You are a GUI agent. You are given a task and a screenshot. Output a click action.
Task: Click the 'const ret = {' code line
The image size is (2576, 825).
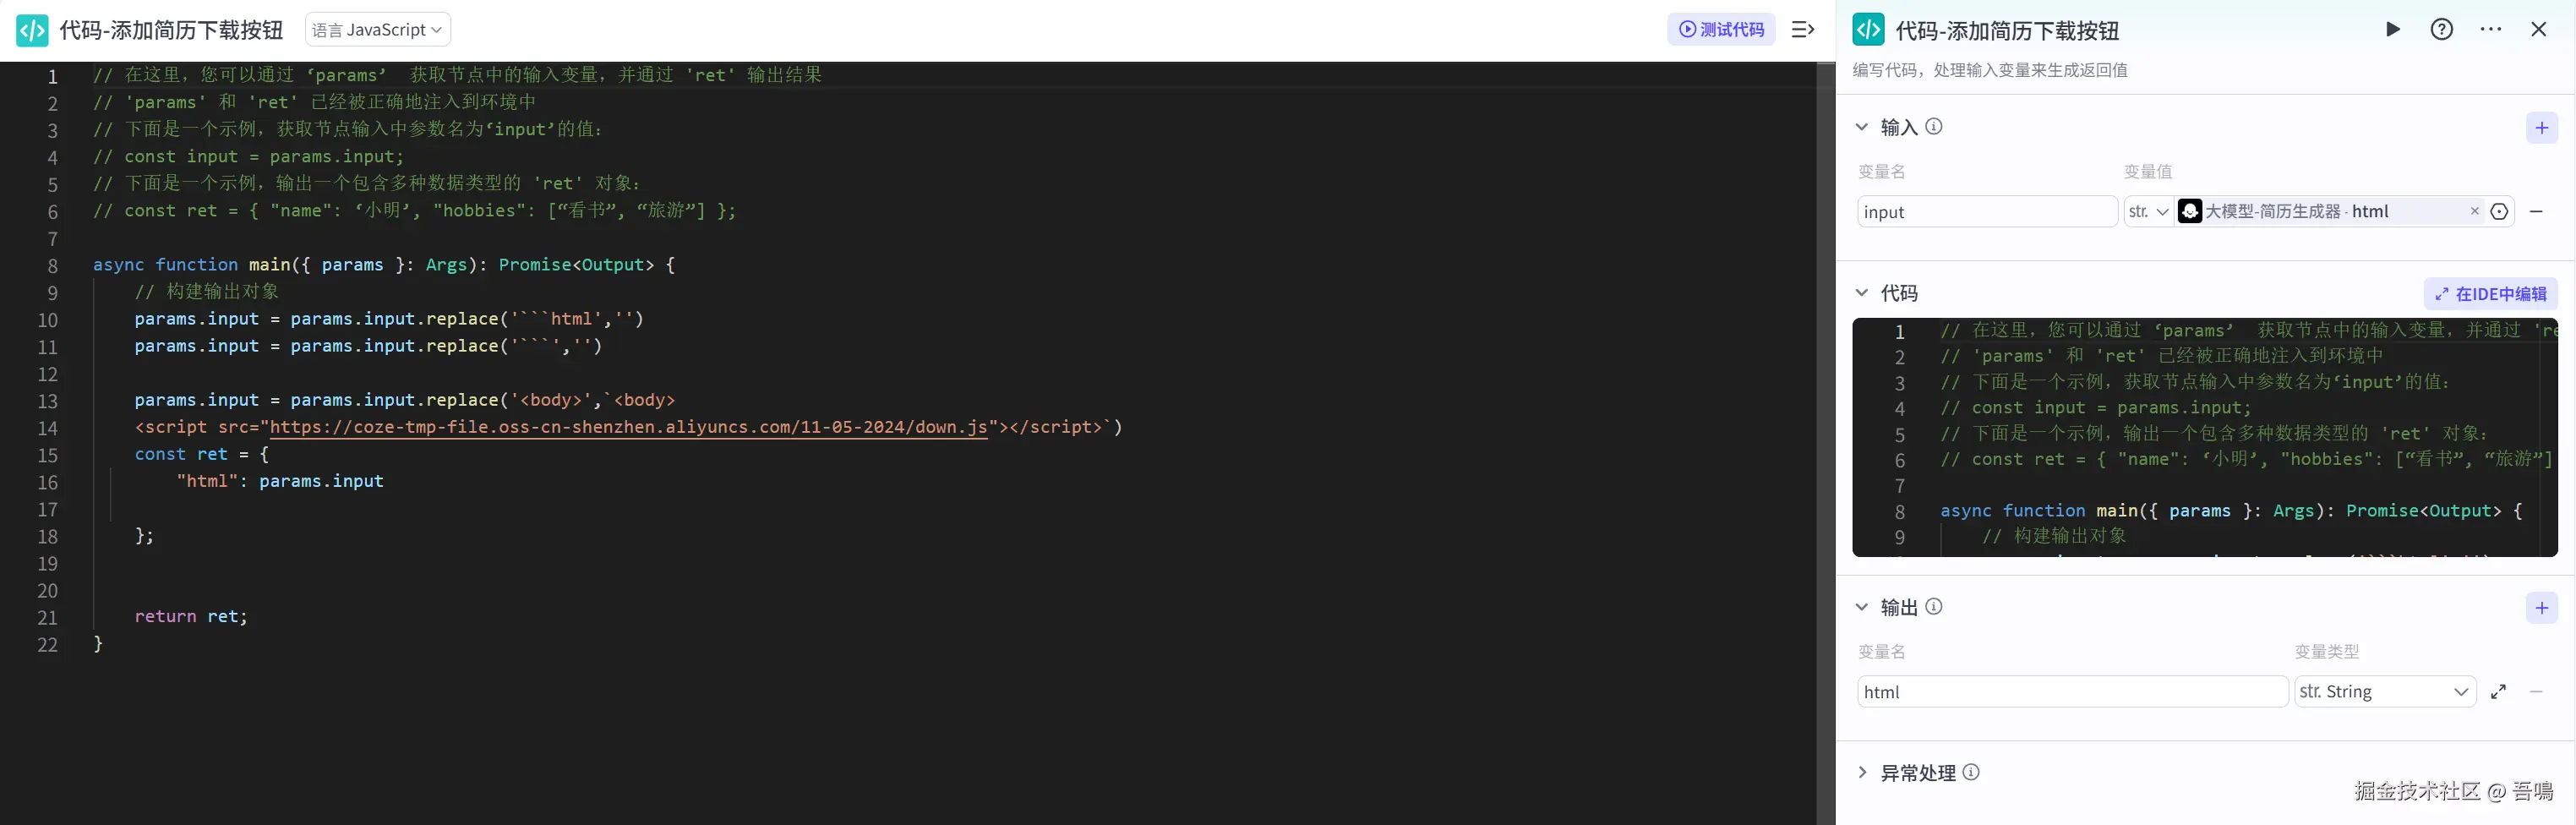tap(202, 455)
